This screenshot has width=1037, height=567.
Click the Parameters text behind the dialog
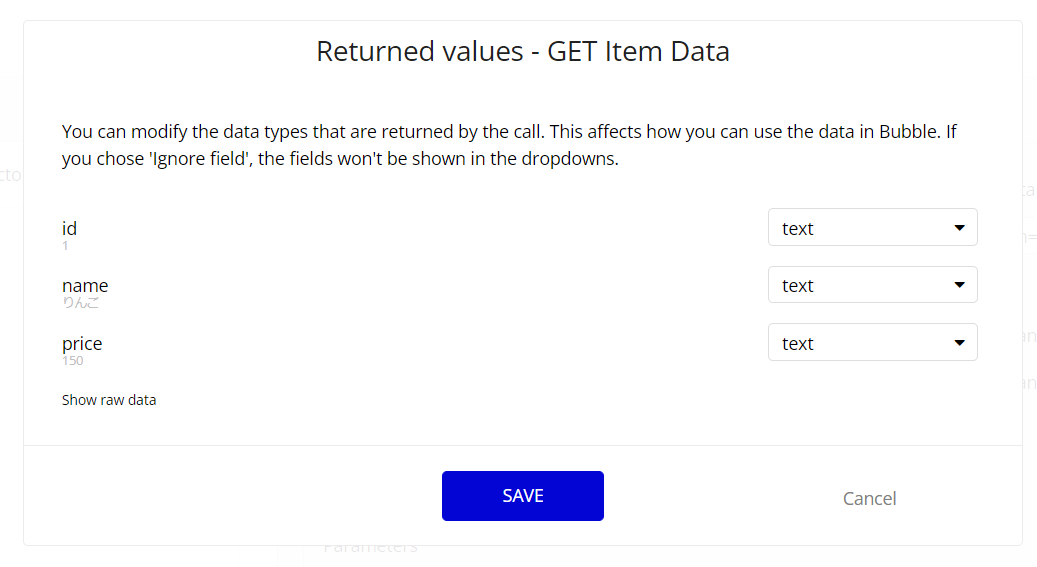pos(370,548)
